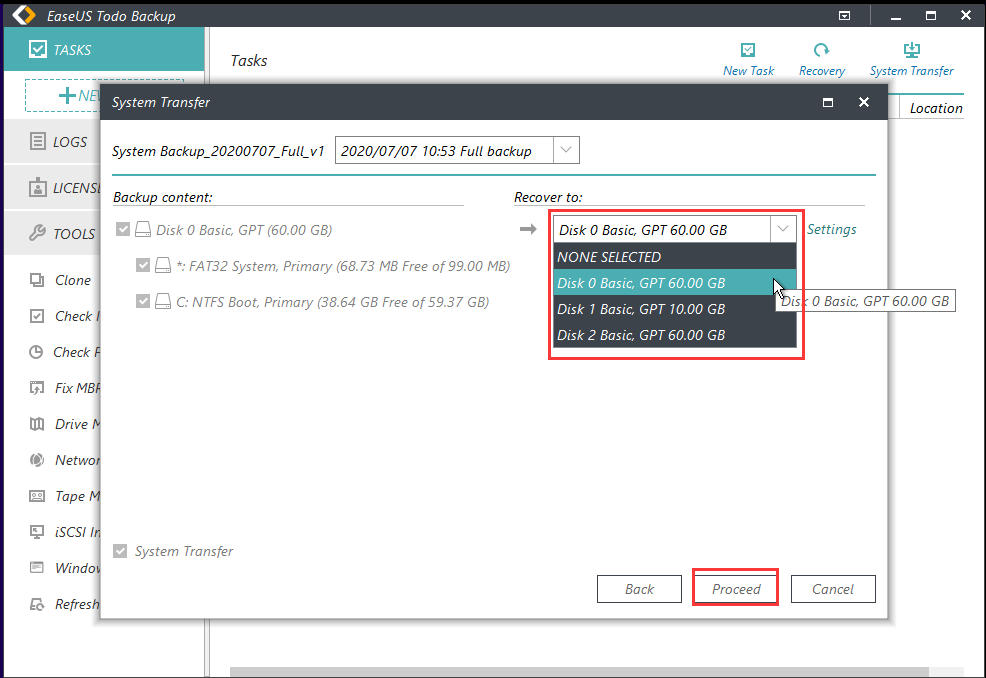Toggle the C: NTFS Boot partition checkbox
986x678 pixels.
(x=143, y=301)
